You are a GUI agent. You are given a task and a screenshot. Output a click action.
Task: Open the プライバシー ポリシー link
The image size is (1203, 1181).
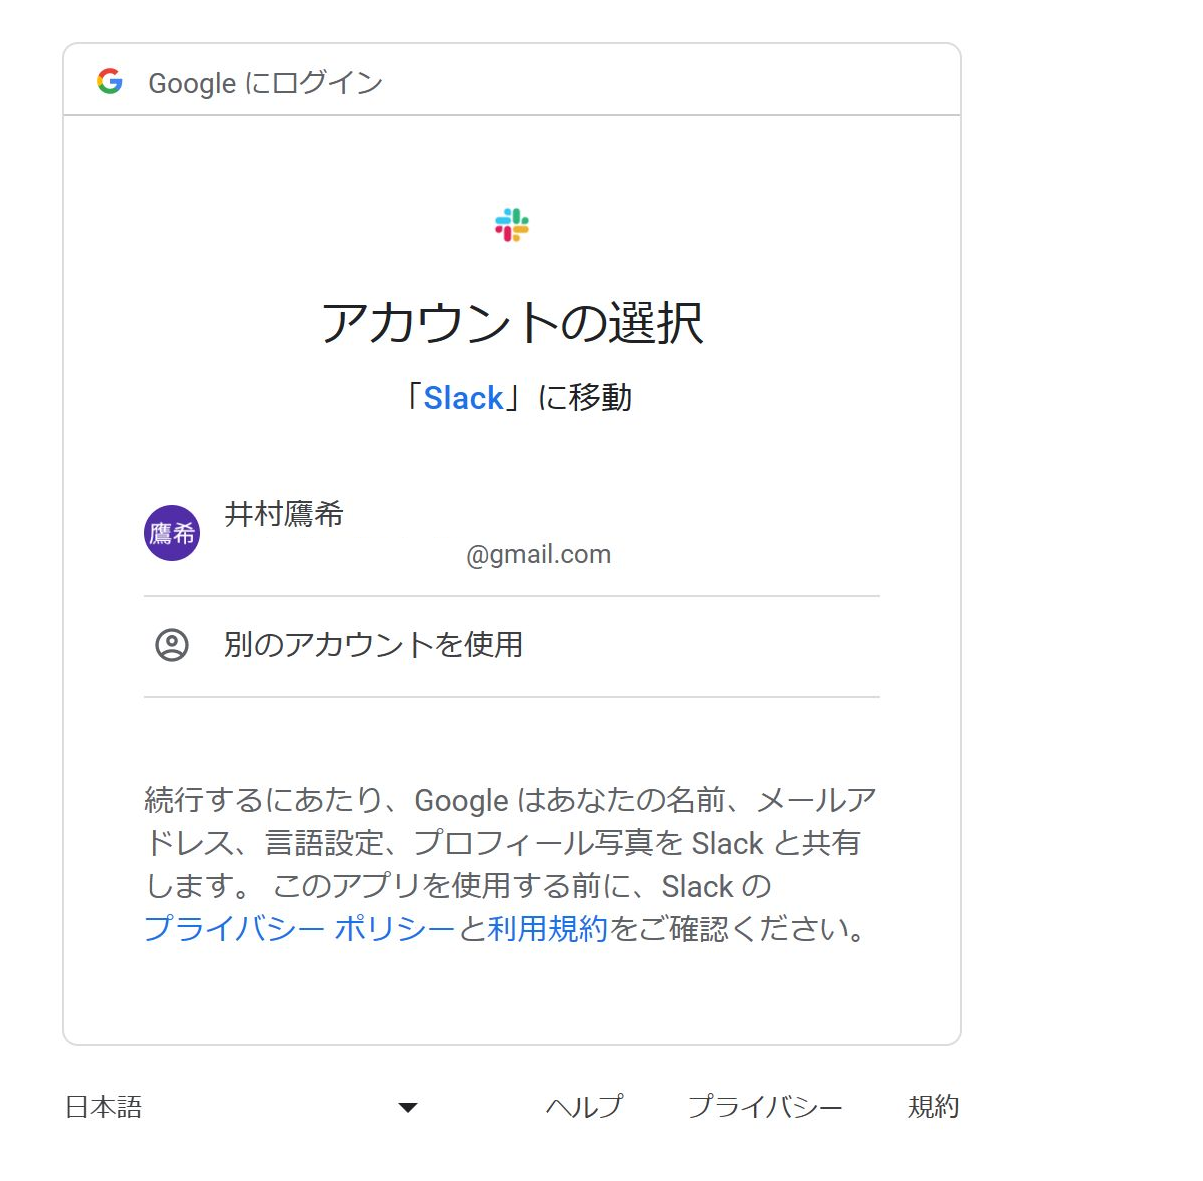(x=300, y=929)
